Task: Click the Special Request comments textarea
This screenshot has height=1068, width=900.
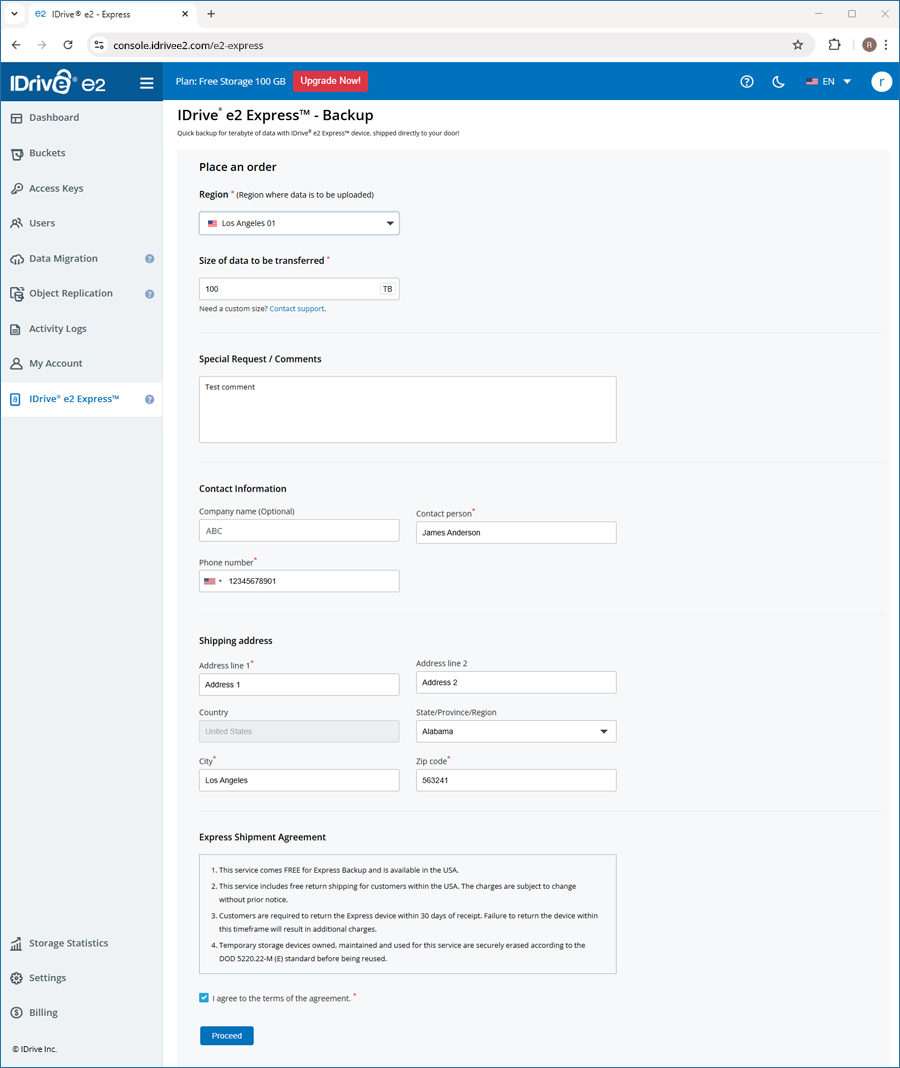Action: tap(407, 409)
